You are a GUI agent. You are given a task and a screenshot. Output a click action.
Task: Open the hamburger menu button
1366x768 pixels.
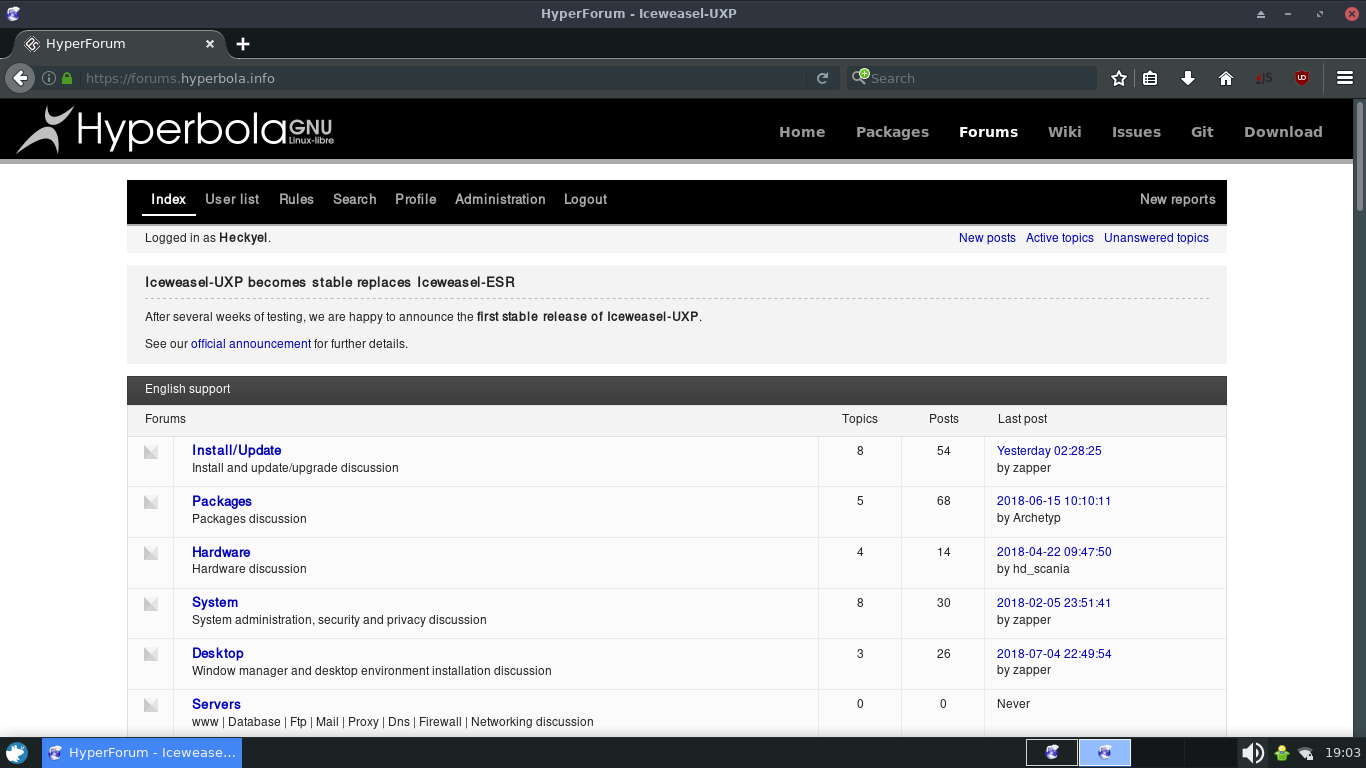(x=1345, y=78)
